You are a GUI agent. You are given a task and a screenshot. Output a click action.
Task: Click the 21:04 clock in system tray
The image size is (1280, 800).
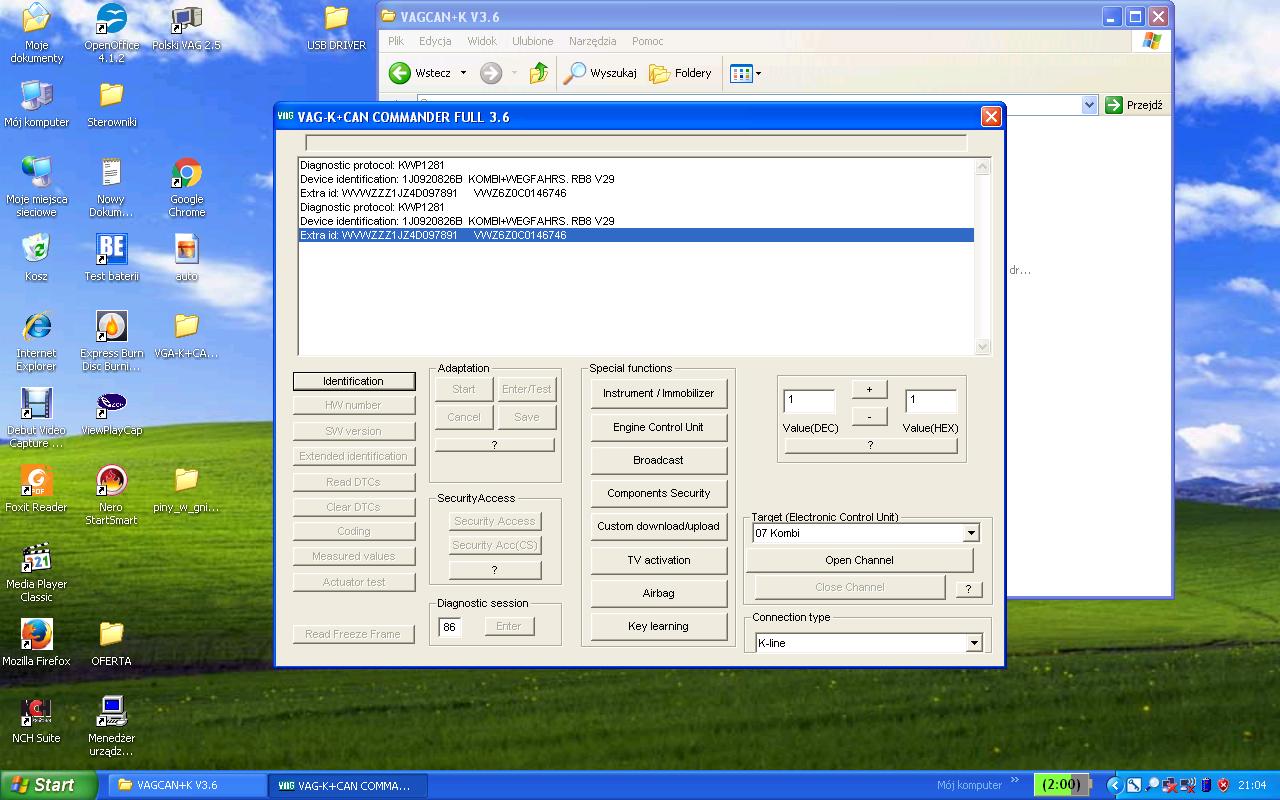(1252, 785)
